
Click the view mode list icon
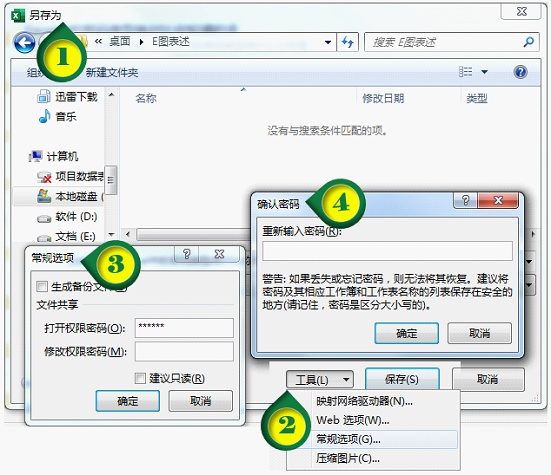[466, 72]
